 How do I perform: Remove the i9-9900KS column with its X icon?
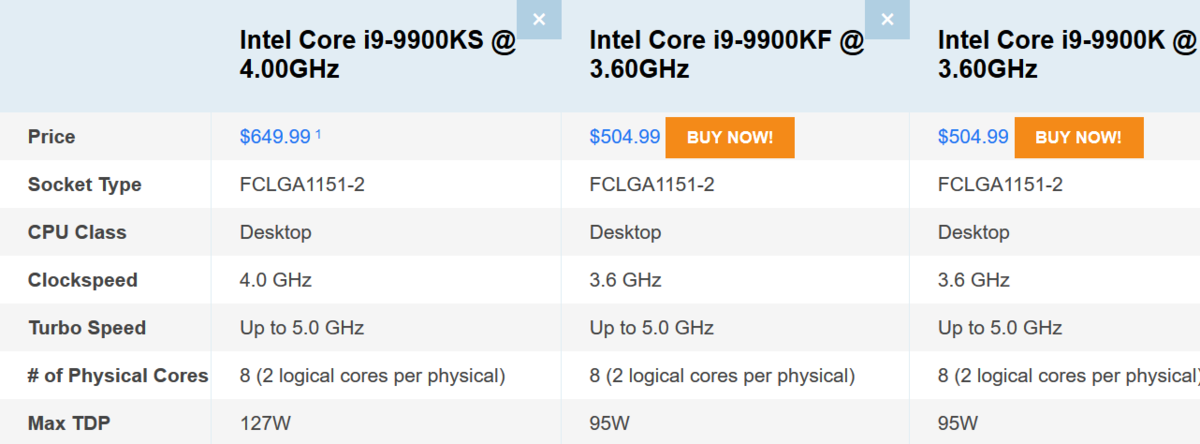(539, 19)
